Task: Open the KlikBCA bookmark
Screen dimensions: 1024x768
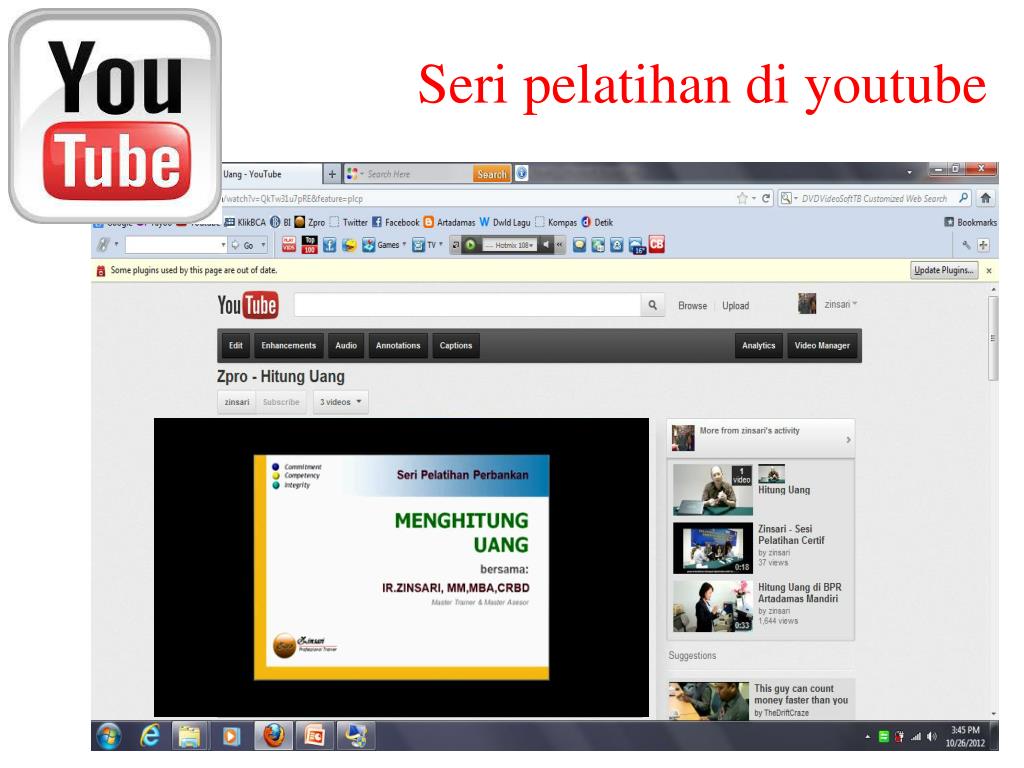Action: 246,222
